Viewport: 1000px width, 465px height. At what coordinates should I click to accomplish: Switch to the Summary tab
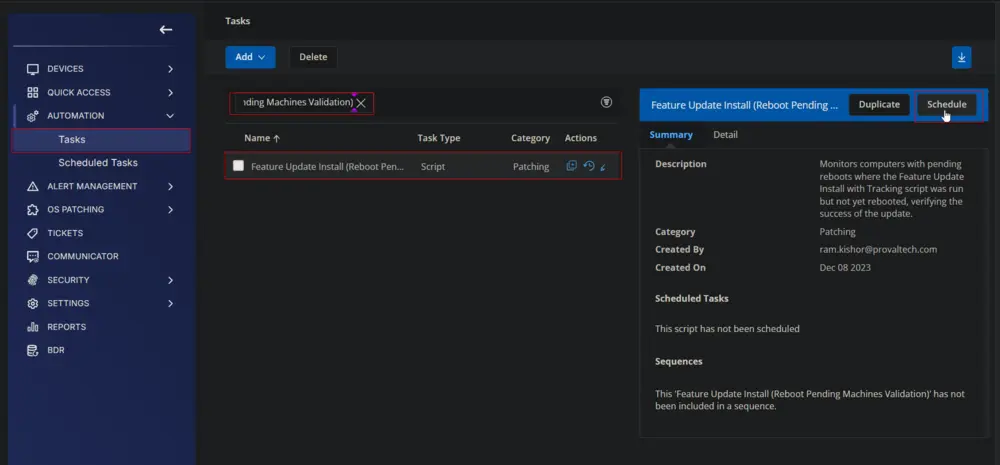pos(671,135)
